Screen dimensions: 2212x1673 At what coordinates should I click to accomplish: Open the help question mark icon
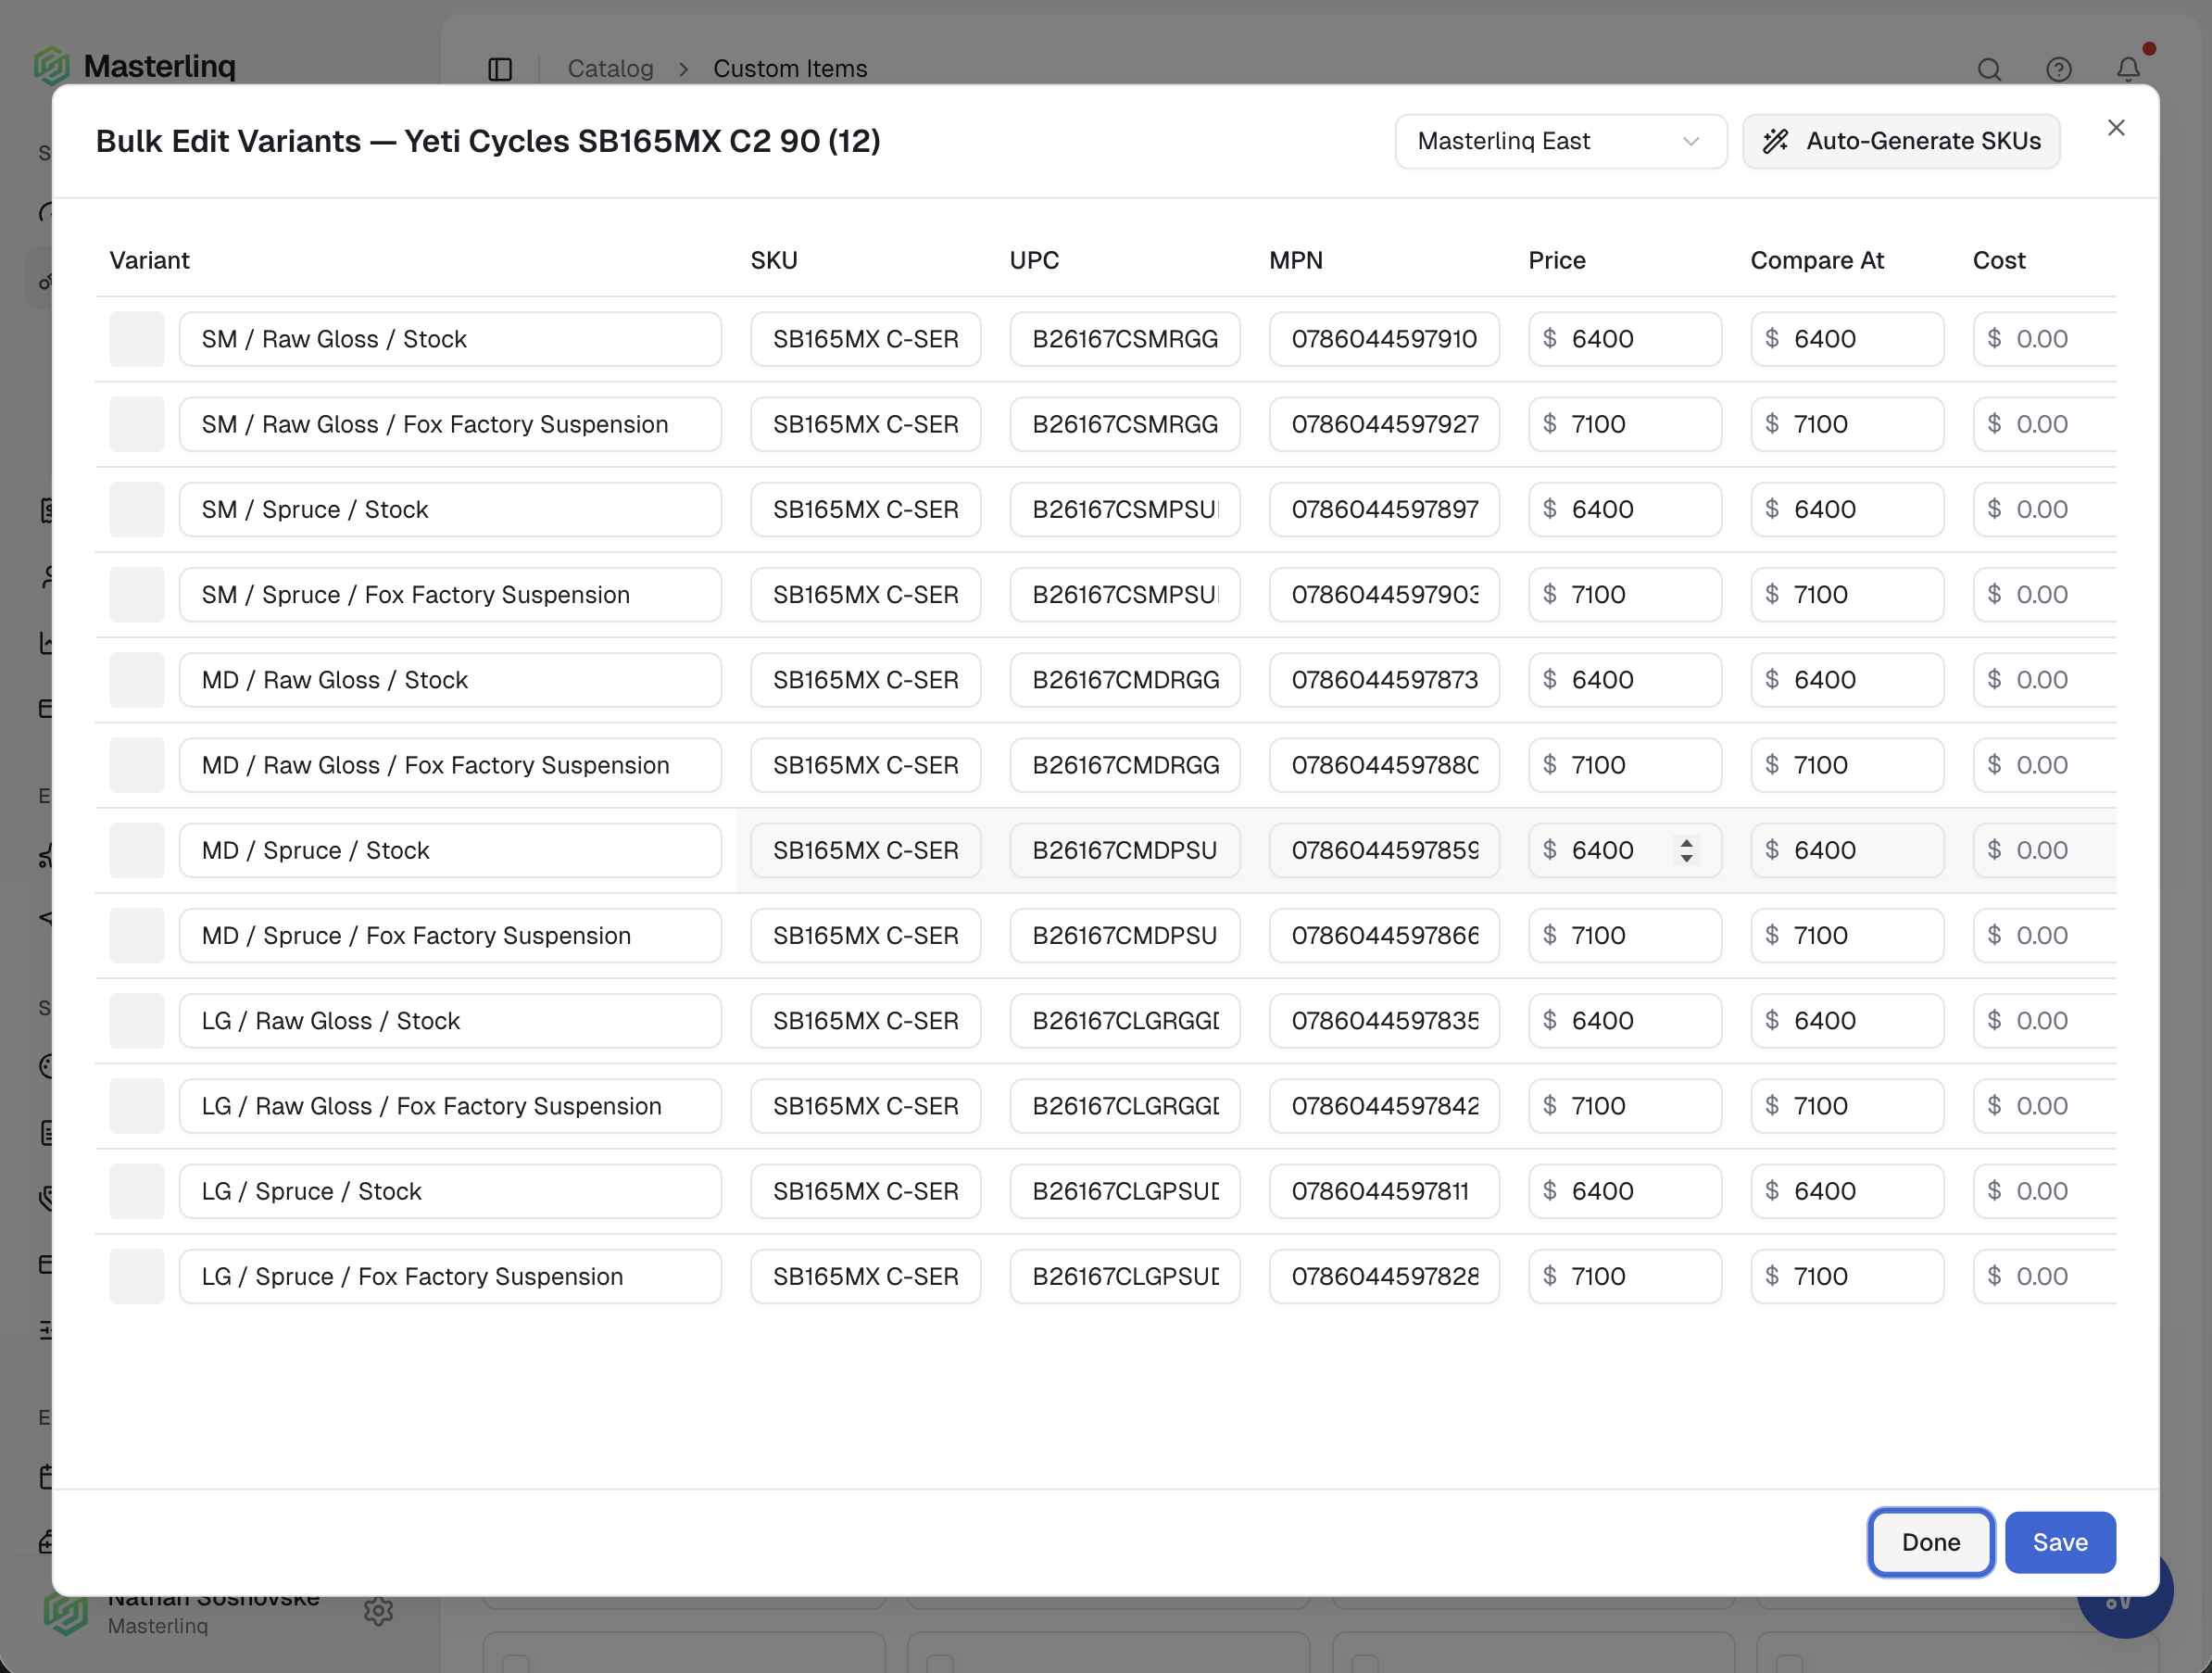2059,69
